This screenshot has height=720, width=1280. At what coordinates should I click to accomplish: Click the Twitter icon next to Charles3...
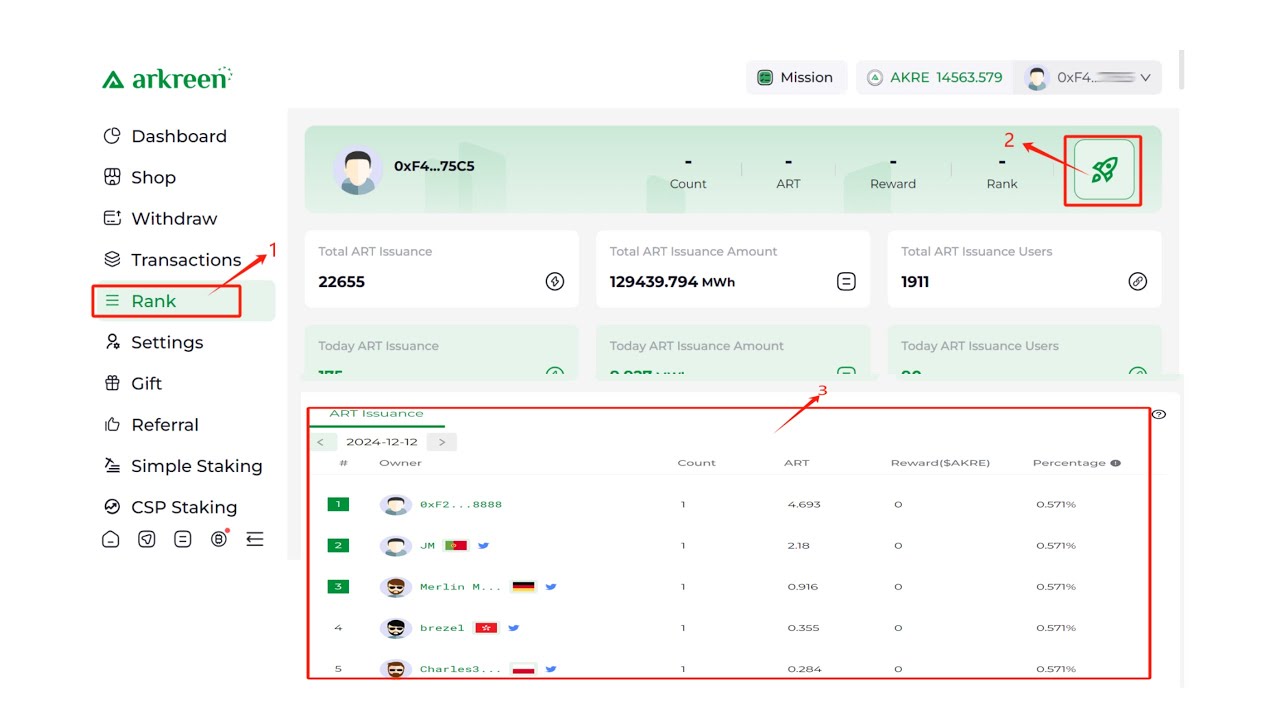click(551, 669)
